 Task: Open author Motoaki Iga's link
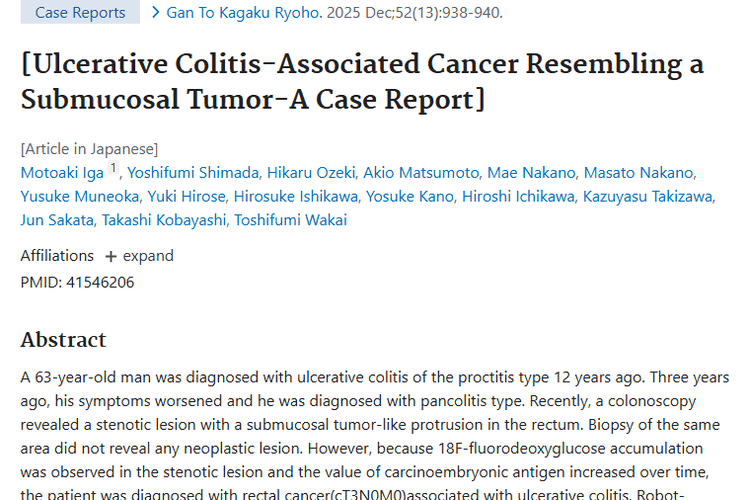[x=62, y=172]
